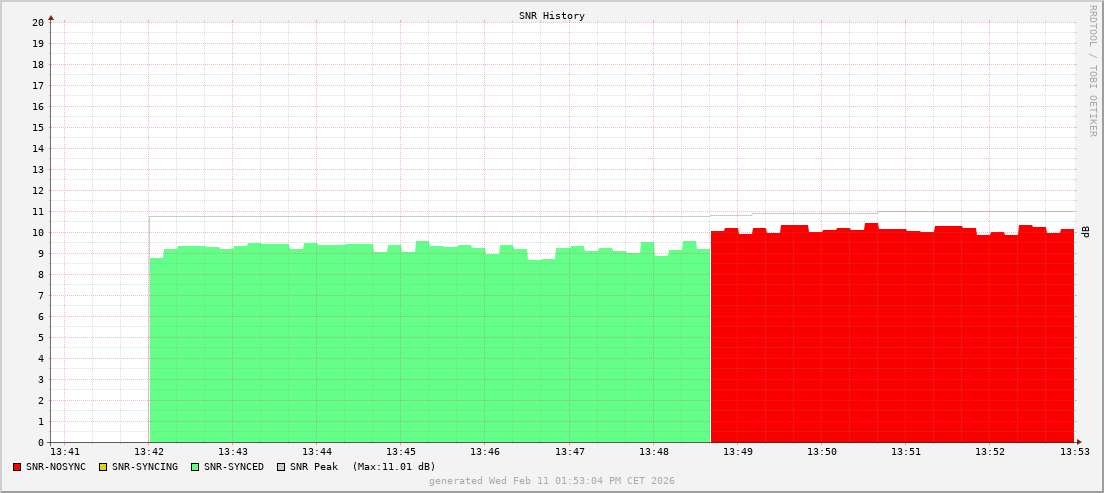
Task: Click the generated timestamp footer text
Action: tap(551, 481)
